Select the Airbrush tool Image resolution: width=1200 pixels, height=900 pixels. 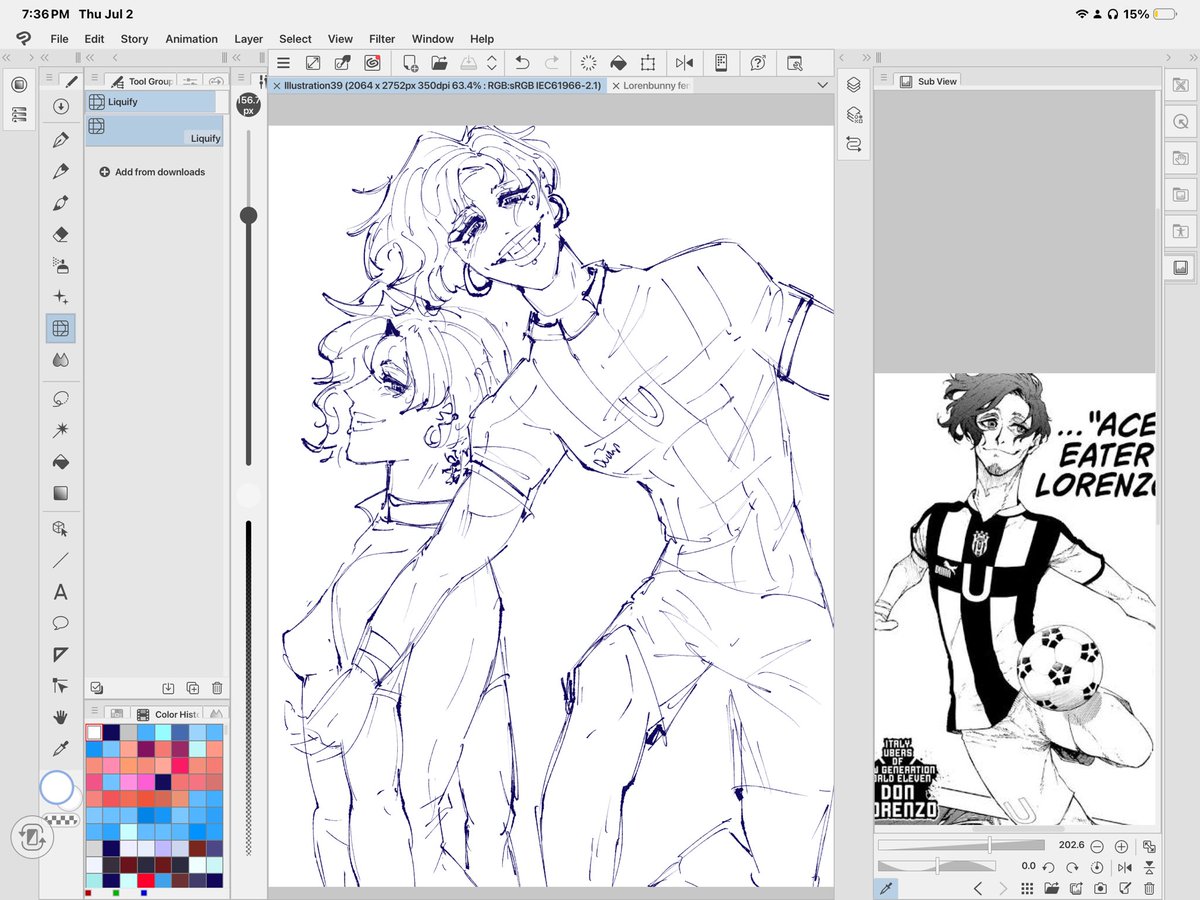point(60,266)
